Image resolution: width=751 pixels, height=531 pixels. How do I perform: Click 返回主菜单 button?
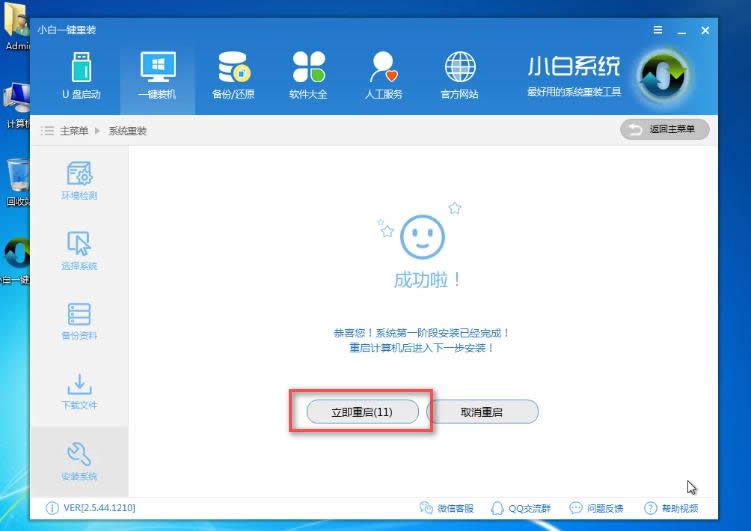[665, 129]
